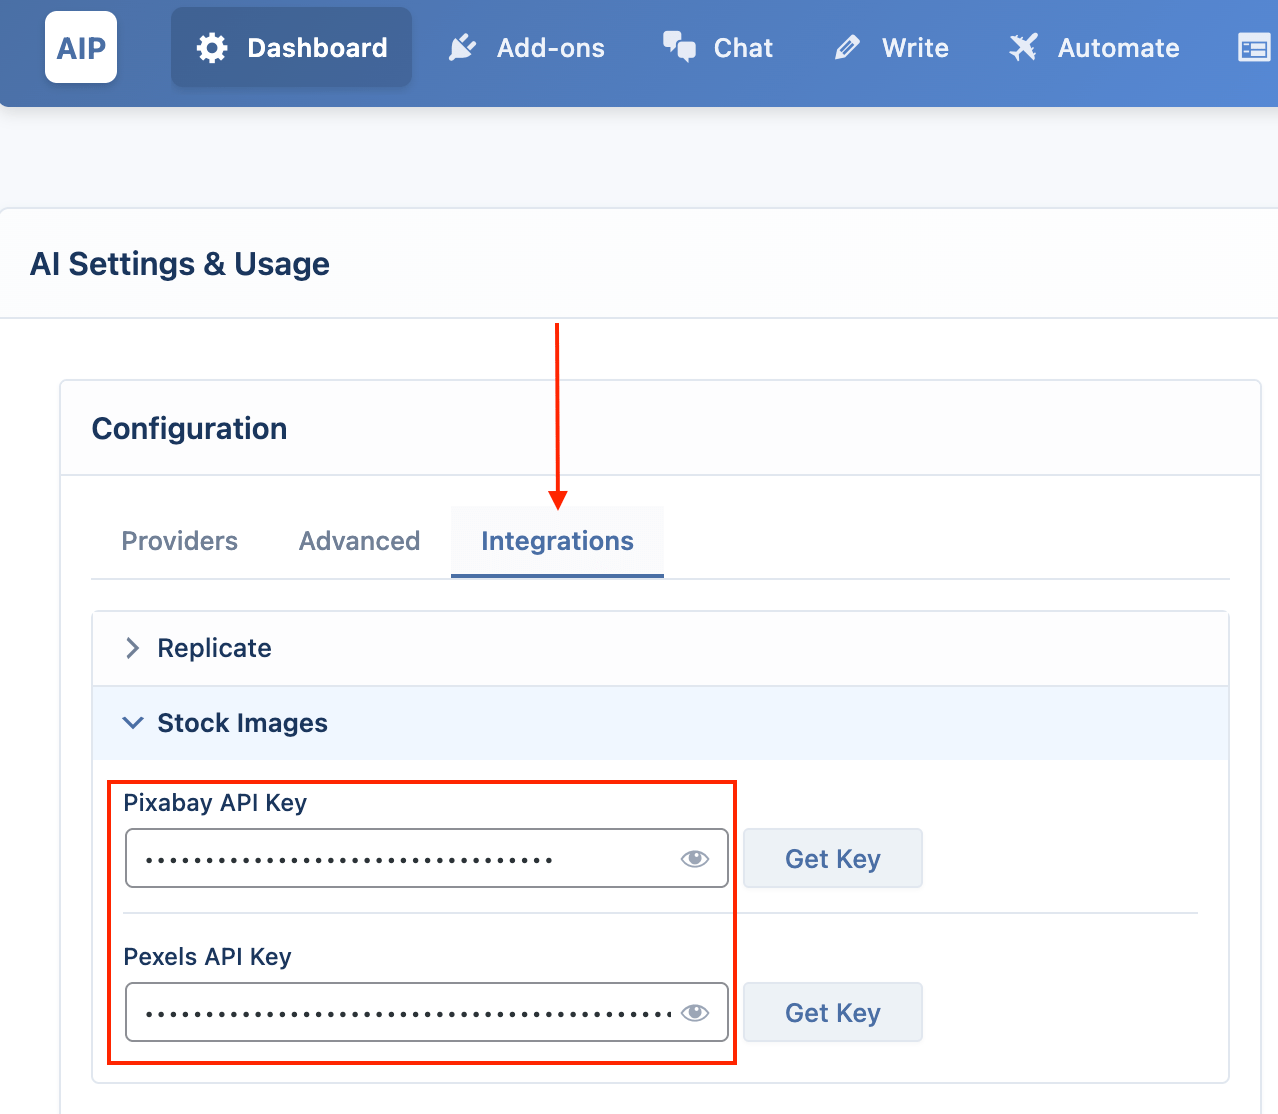The image size is (1278, 1114).
Task: Open the Add-ons menu item
Action: click(527, 48)
